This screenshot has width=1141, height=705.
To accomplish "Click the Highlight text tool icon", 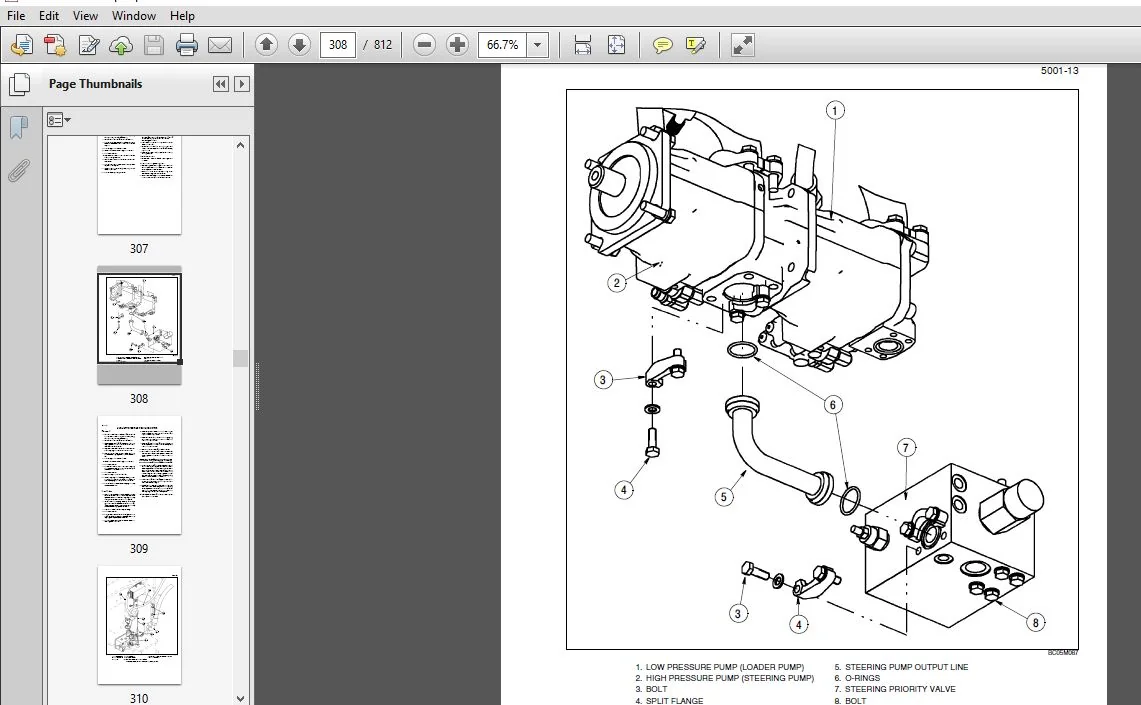I will click(696, 45).
